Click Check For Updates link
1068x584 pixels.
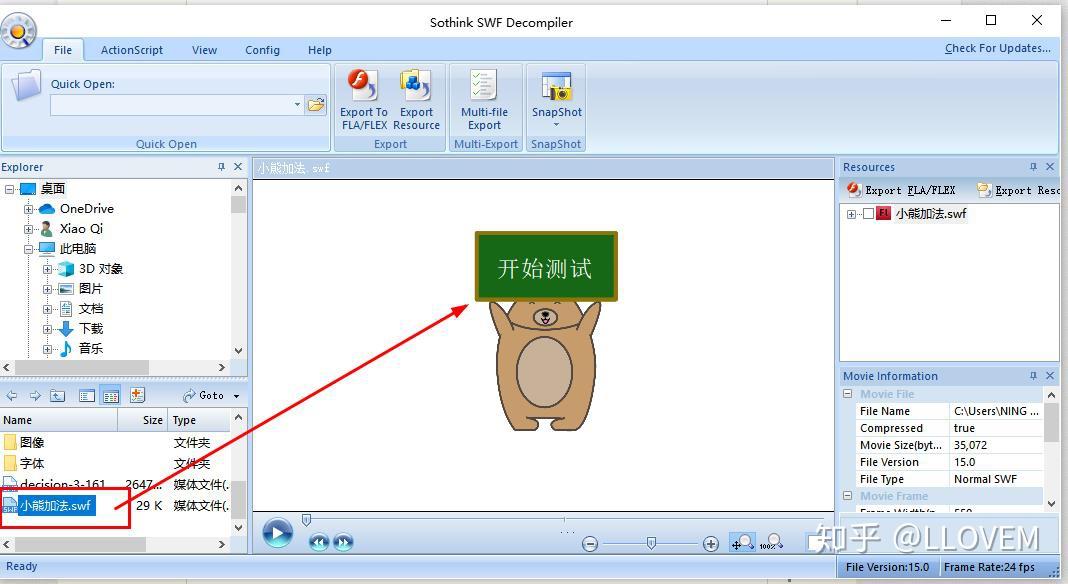998,48
